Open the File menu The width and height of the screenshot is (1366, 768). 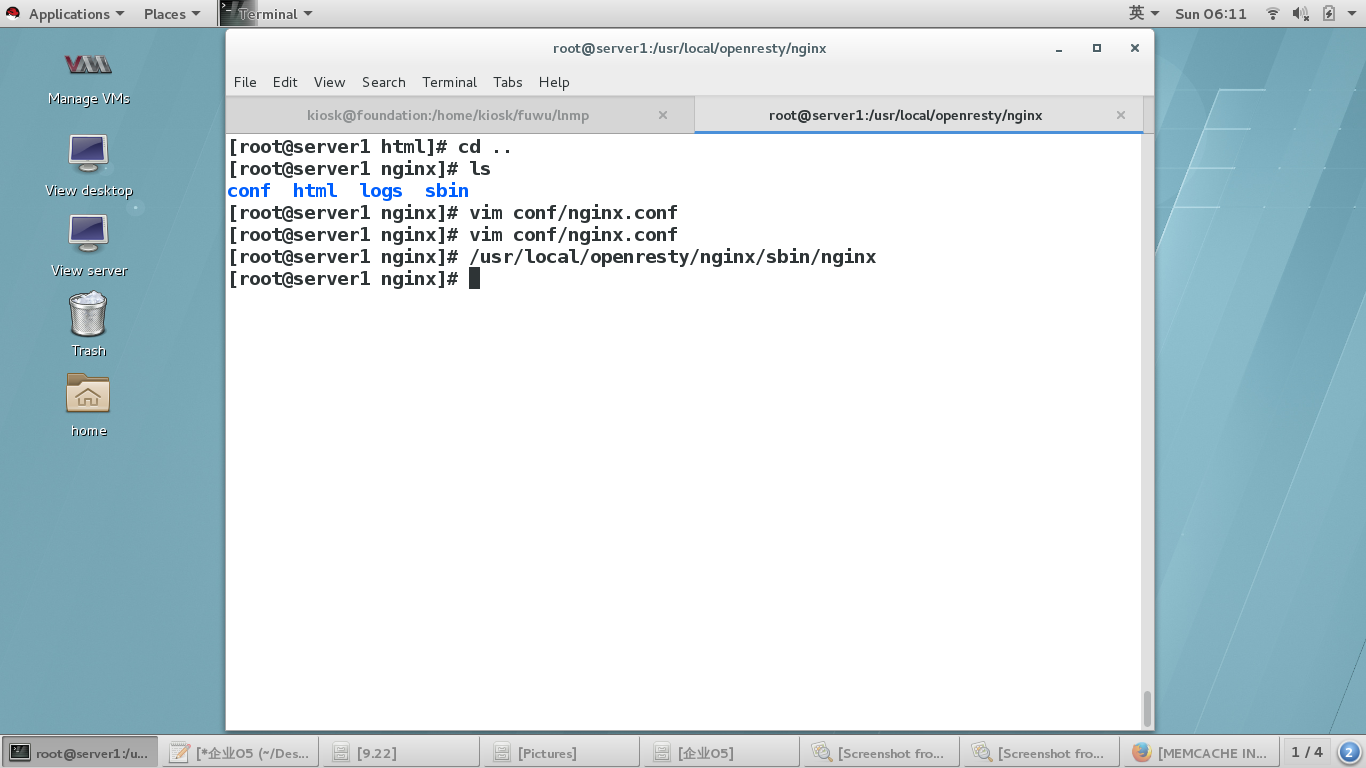(245, 82)
